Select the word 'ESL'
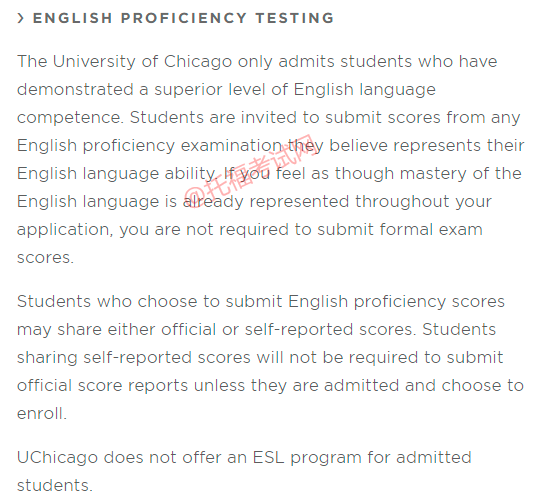Viewport: 537px width, 500px height. coord(268,458)
